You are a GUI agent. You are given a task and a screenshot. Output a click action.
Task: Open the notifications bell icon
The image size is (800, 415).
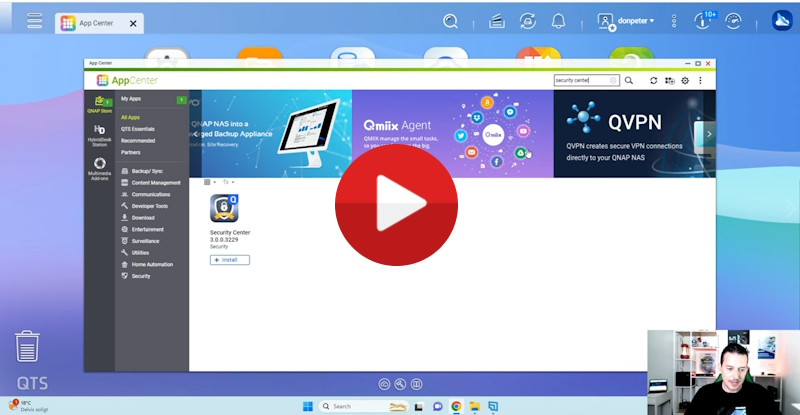(x=559, y=21)
